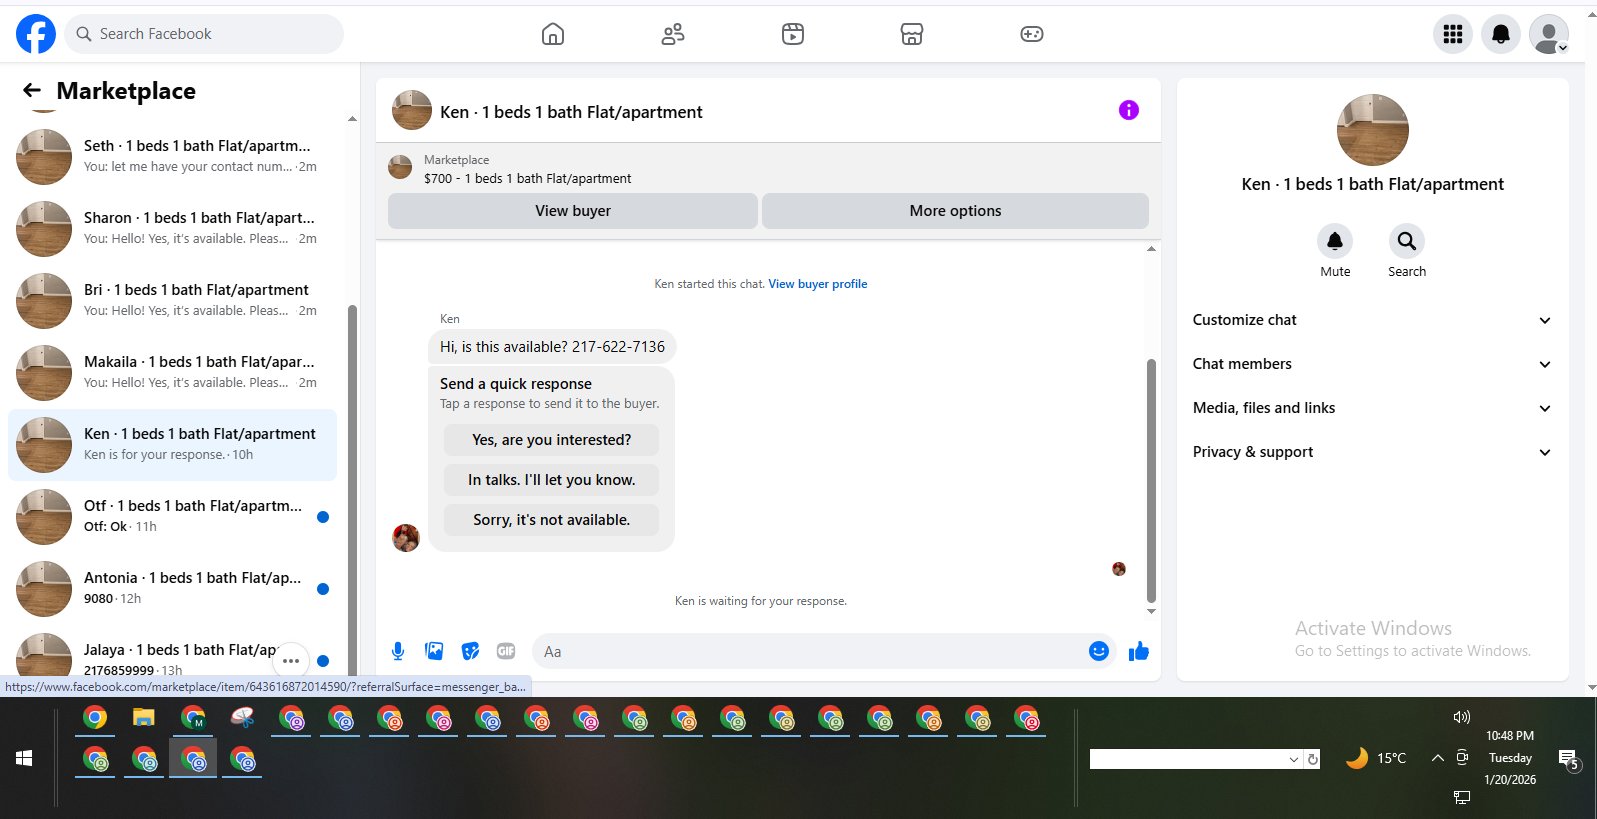Open File Explorer from the taskbar
Viewport: 1597px width, 819px height.
tap(144, 717)
